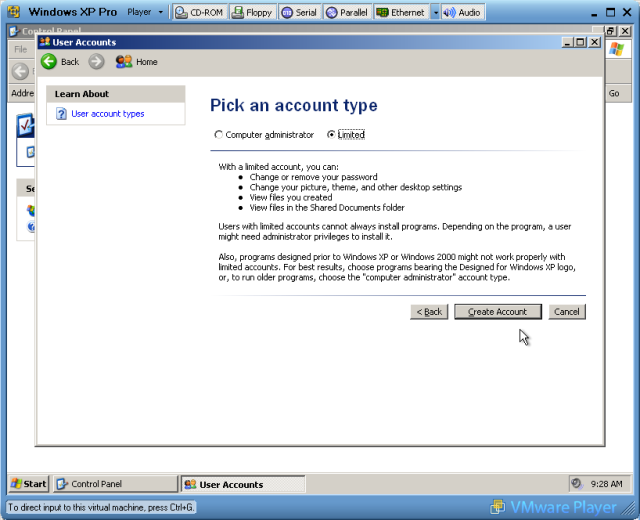The image size is (640, 520).
Task: Click the Home label in the toolbar
Action: pos(147,62)
